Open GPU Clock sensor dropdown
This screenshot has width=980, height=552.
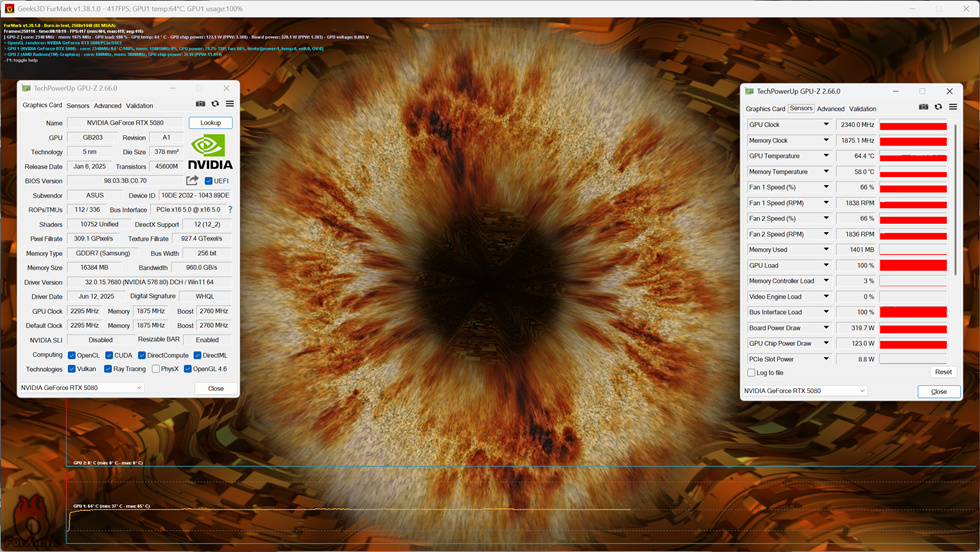tap(826, 124)
